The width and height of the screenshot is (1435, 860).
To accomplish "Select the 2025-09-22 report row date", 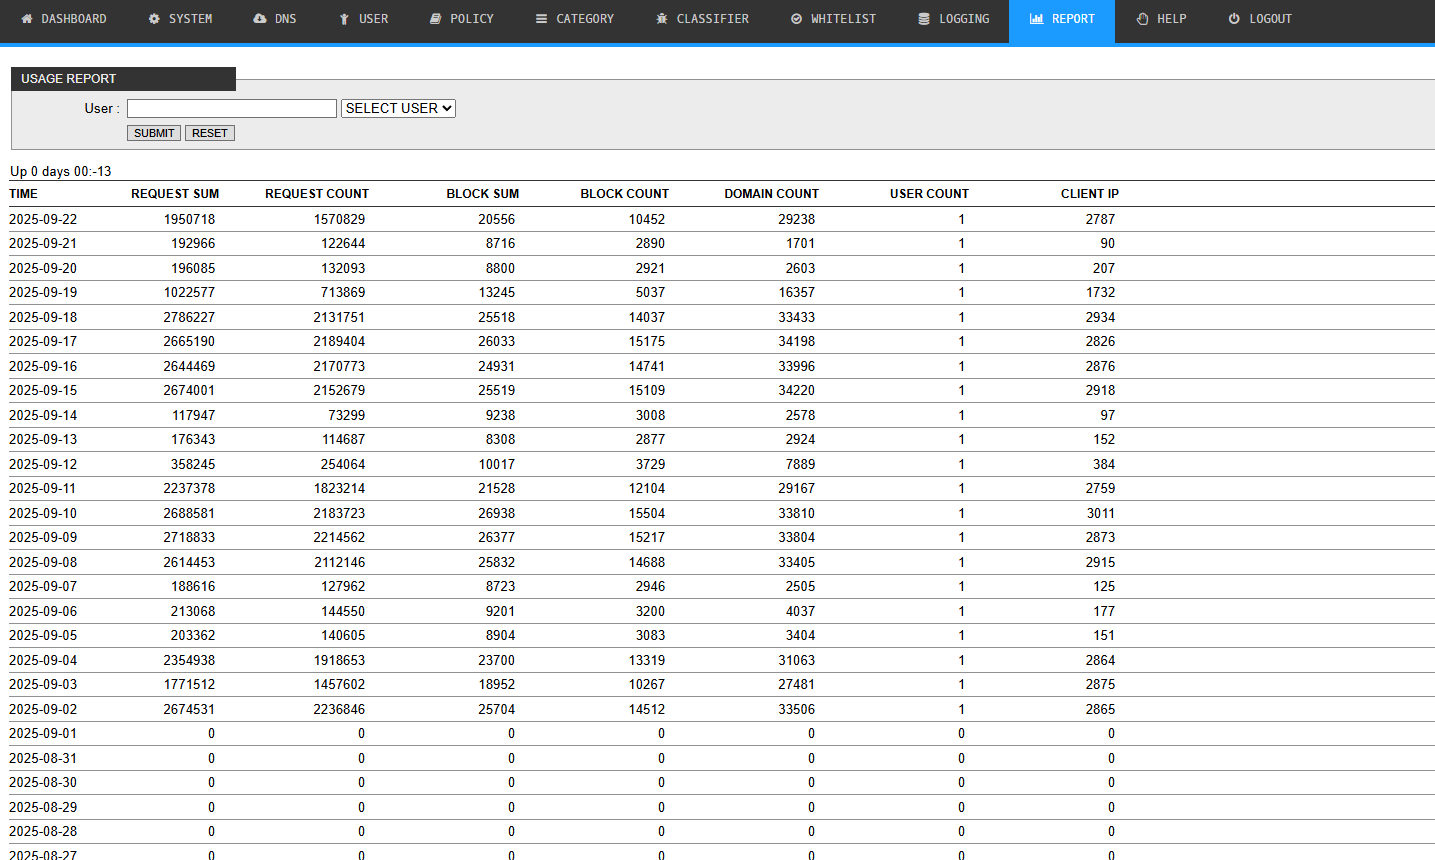I will [43, 219].
